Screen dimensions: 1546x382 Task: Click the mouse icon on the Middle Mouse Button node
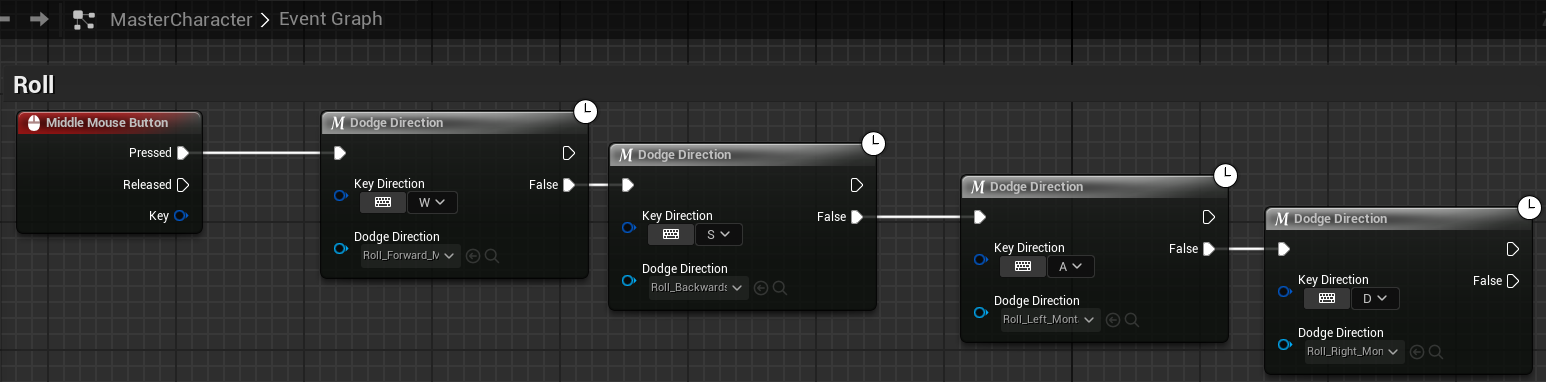click(x=33, y=122)
